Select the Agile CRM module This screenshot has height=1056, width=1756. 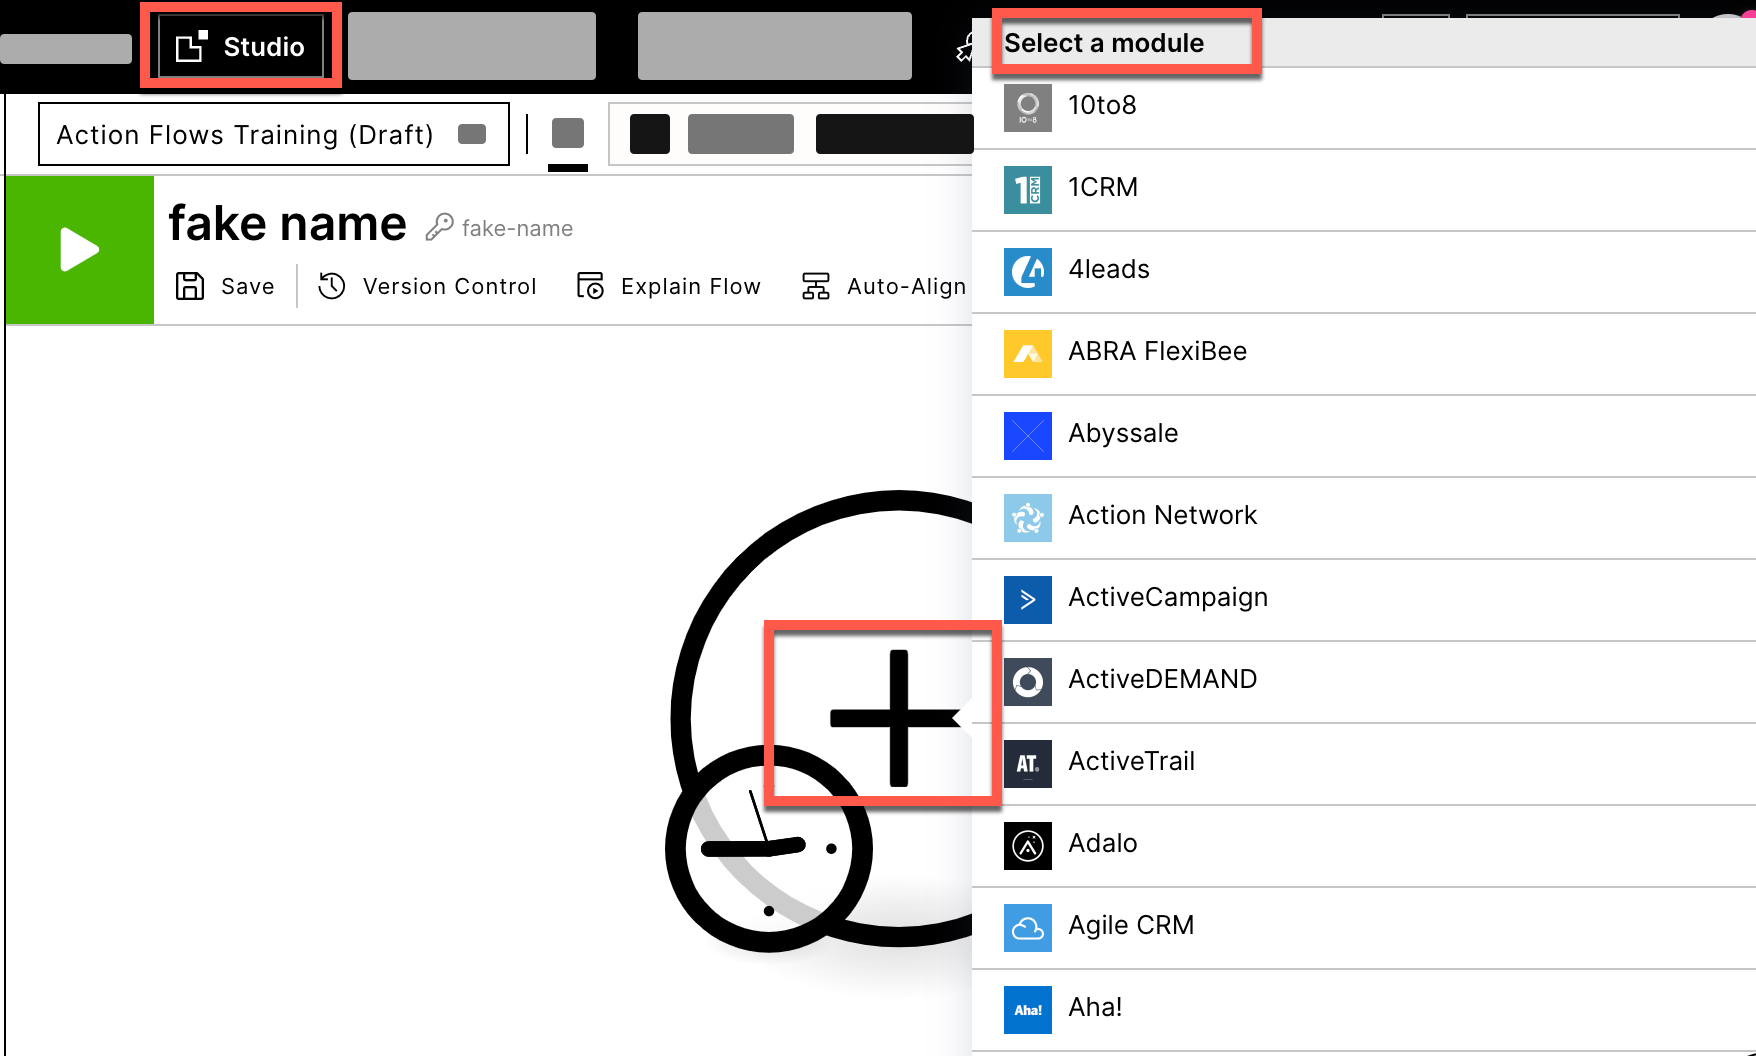(1364, 926)
